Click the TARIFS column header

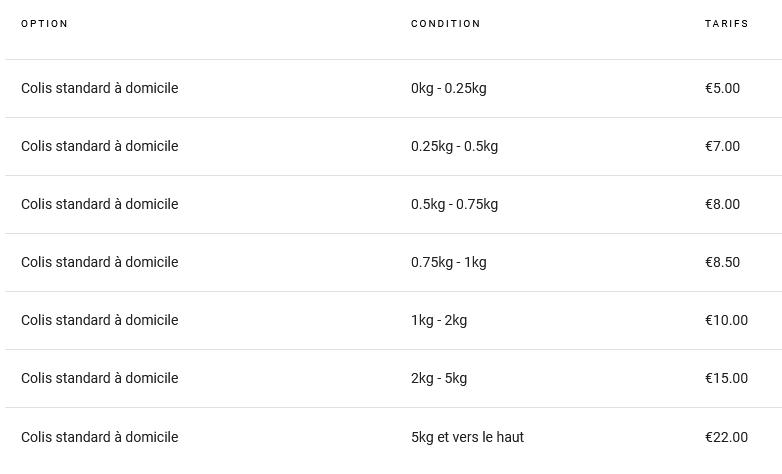point(726,24)
